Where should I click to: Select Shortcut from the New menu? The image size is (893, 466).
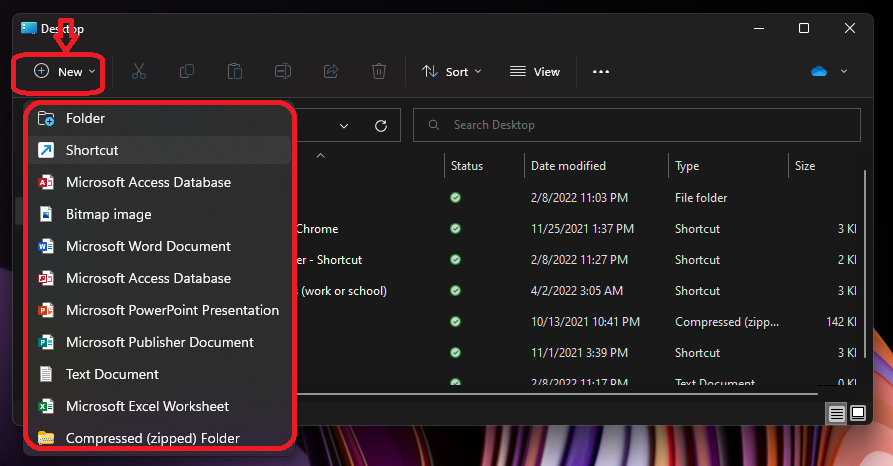160,150
